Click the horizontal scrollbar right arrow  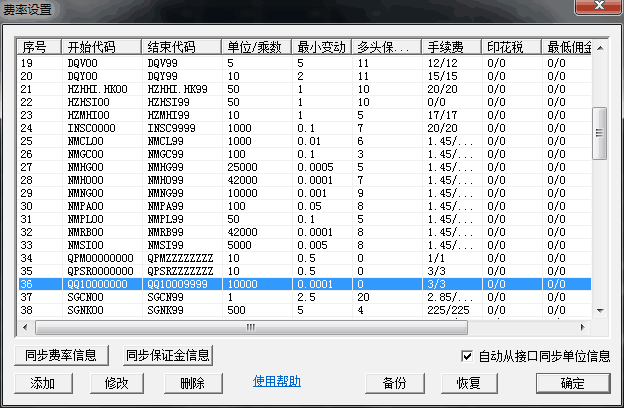tap(583, 327)
